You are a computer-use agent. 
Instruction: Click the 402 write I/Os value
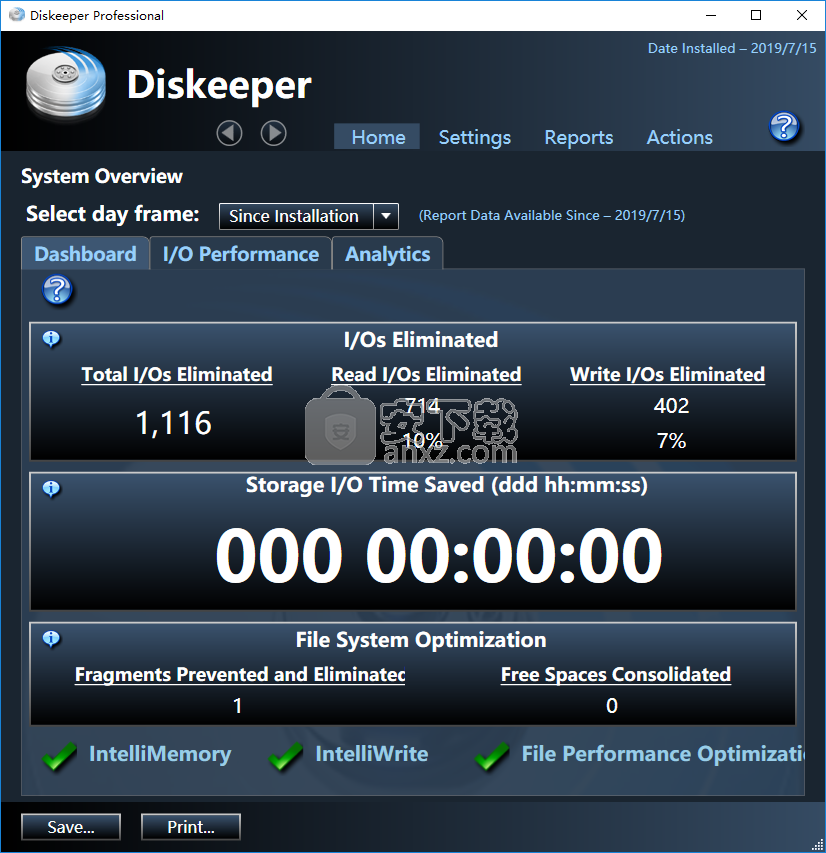pos(671,406)
